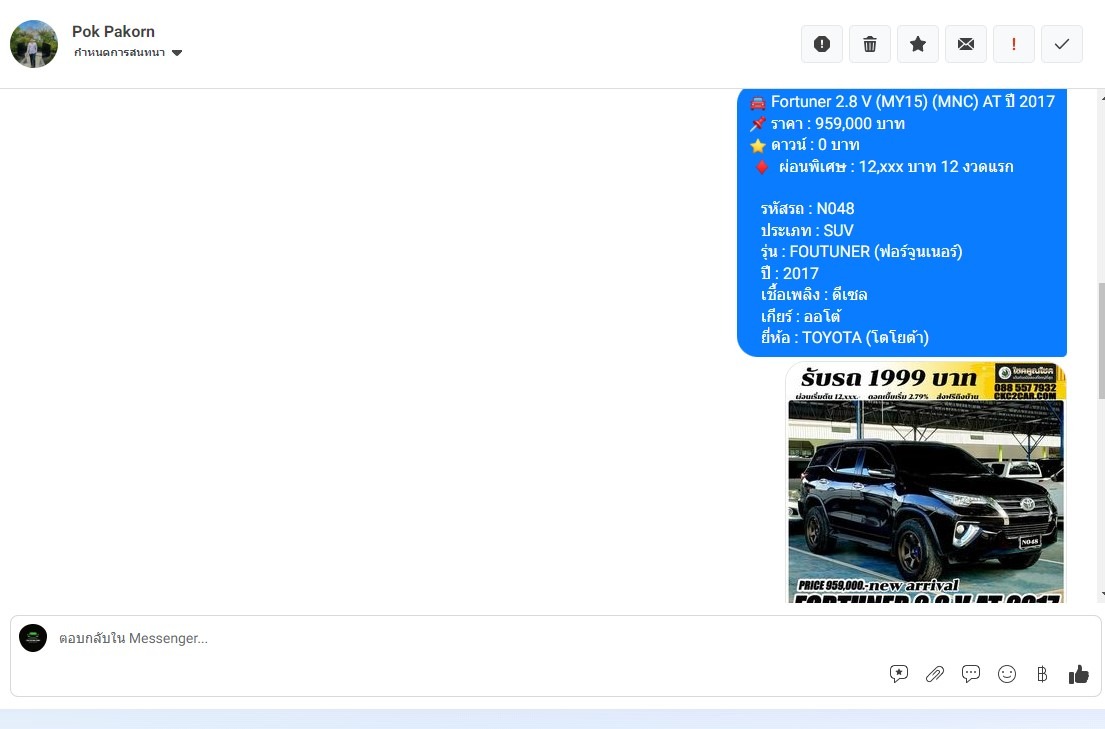Open quick replies speech bubble icon
This screenshot has width=1105, height=729.
[970, 674]
